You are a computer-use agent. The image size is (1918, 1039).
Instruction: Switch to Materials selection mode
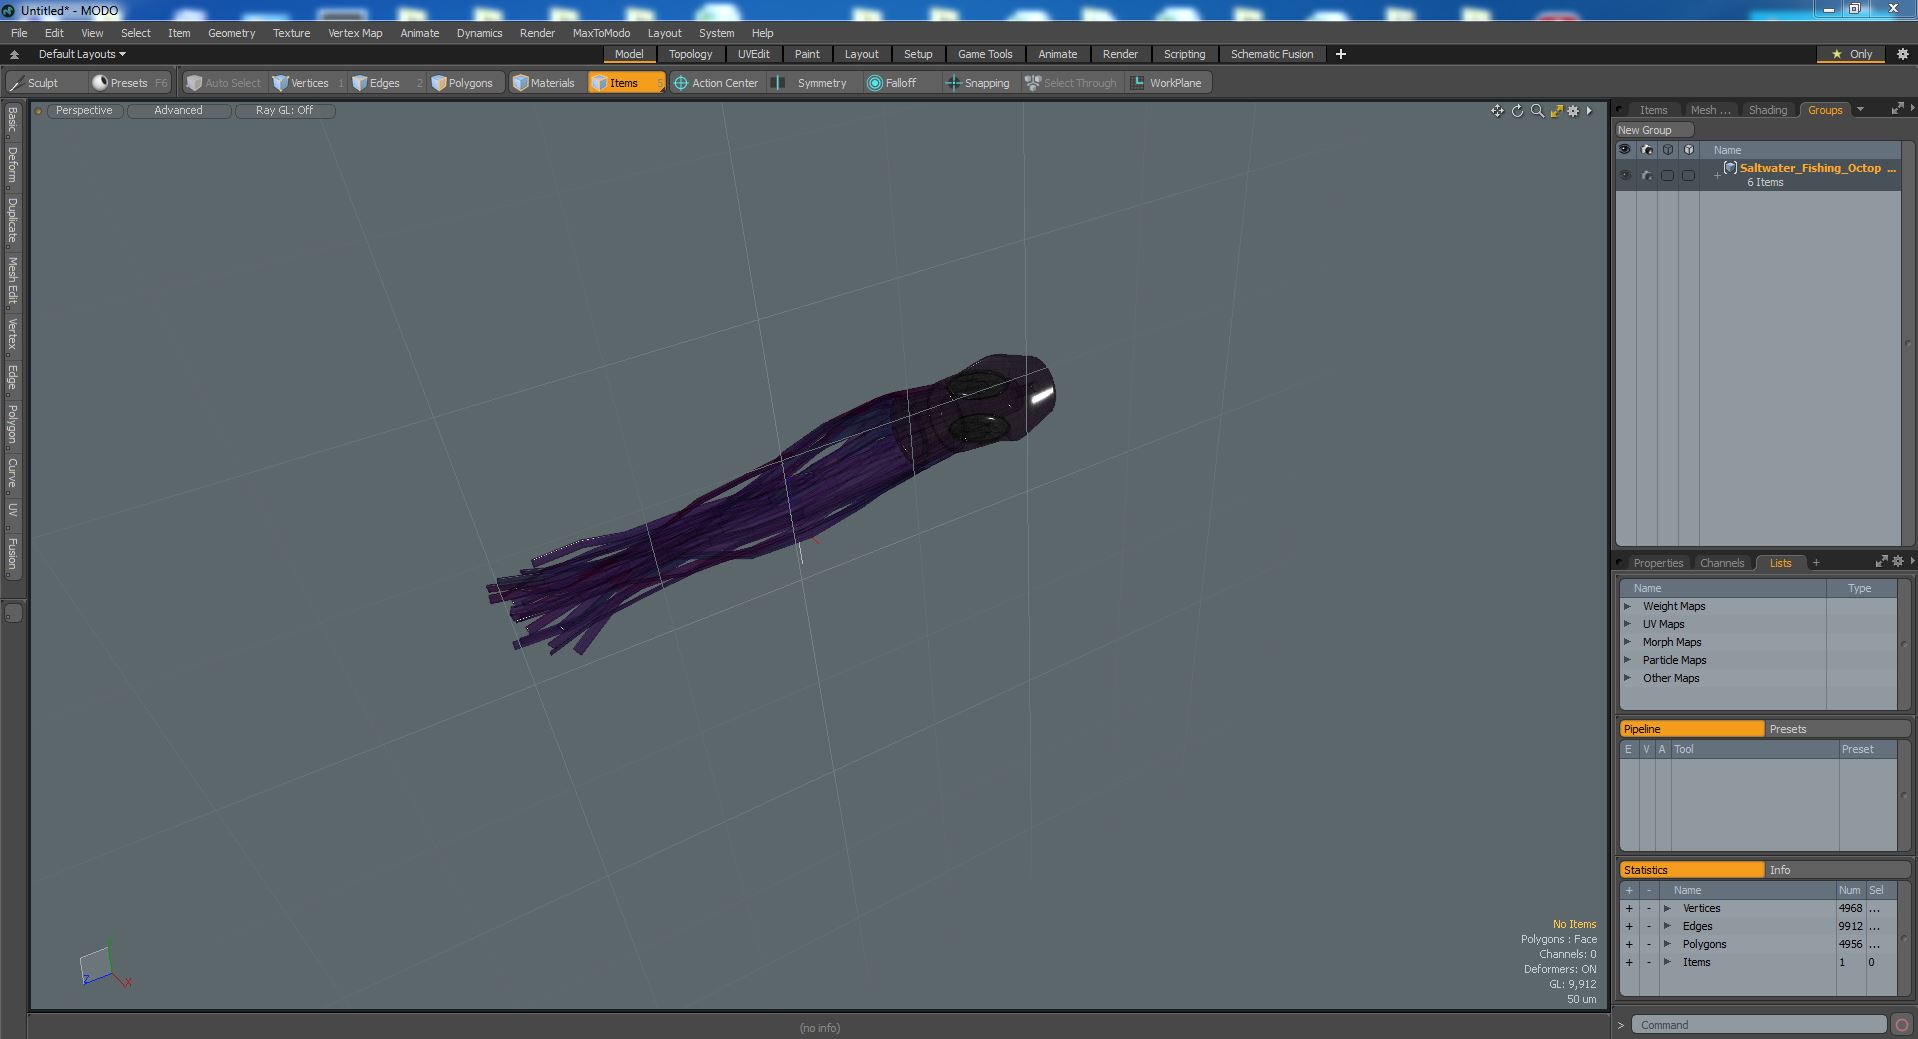[544, 83]
